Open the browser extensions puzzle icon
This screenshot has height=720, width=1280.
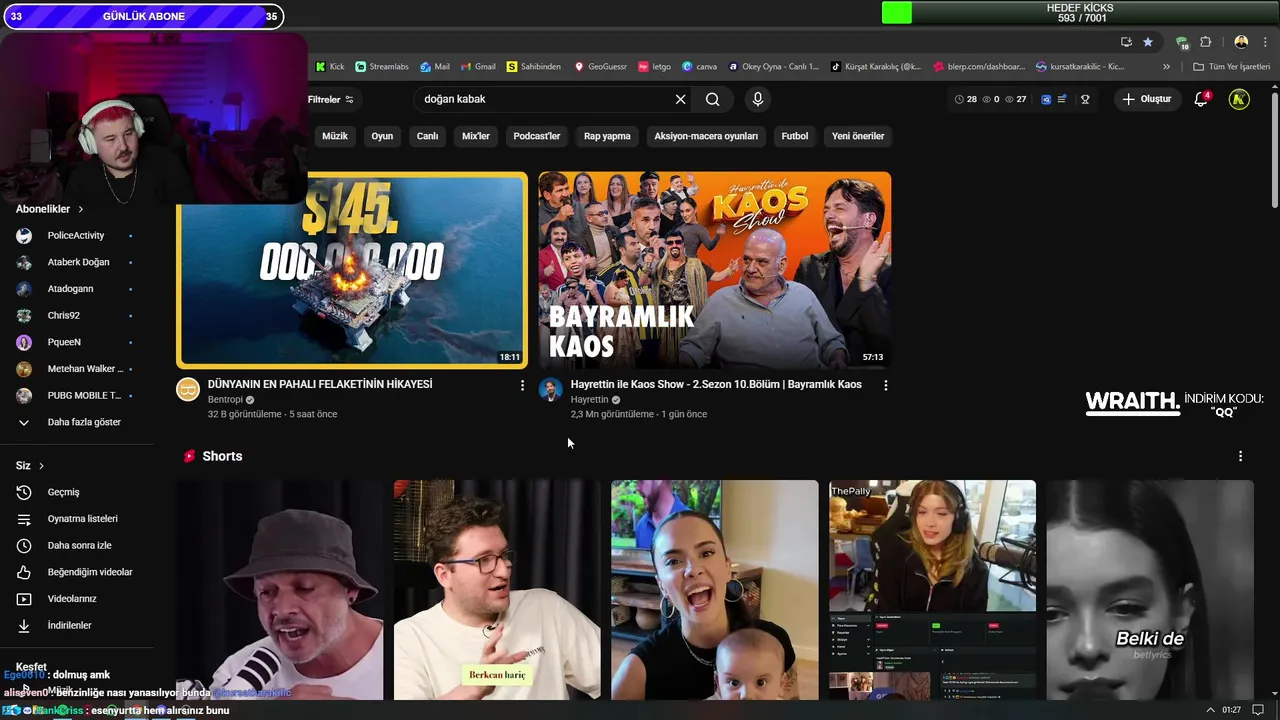[x=1206, y=41]
